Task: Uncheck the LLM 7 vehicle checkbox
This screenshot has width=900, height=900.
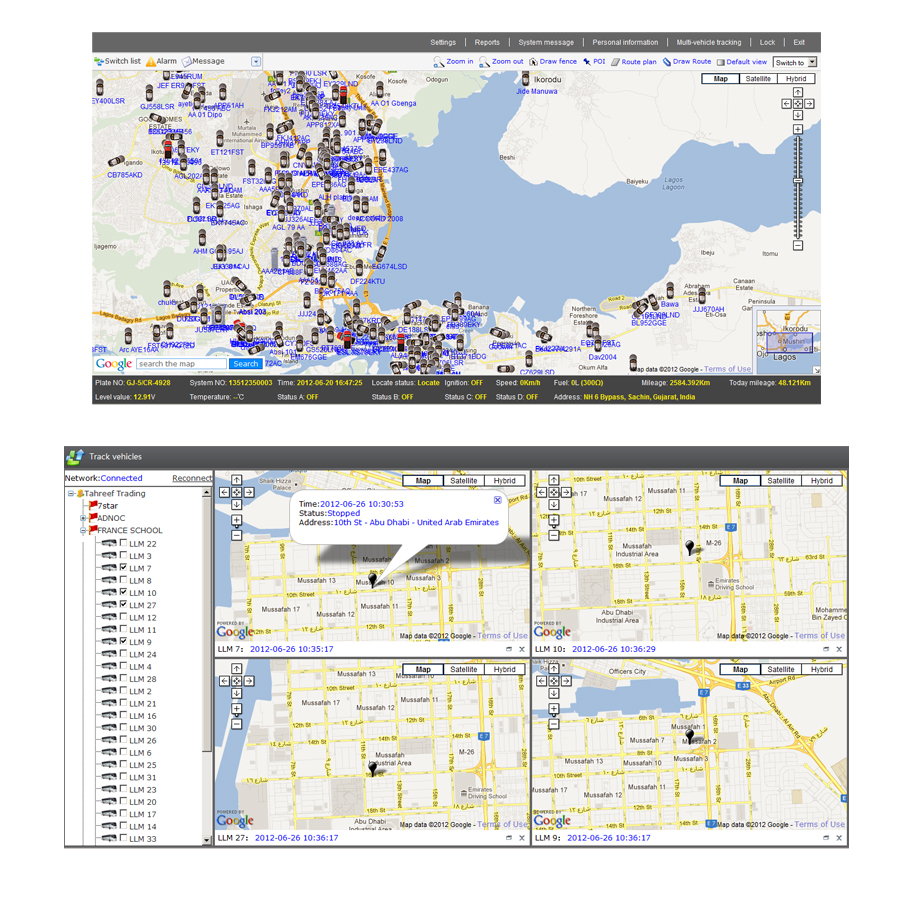Action: pyautogui.click(x=123, y=568)
